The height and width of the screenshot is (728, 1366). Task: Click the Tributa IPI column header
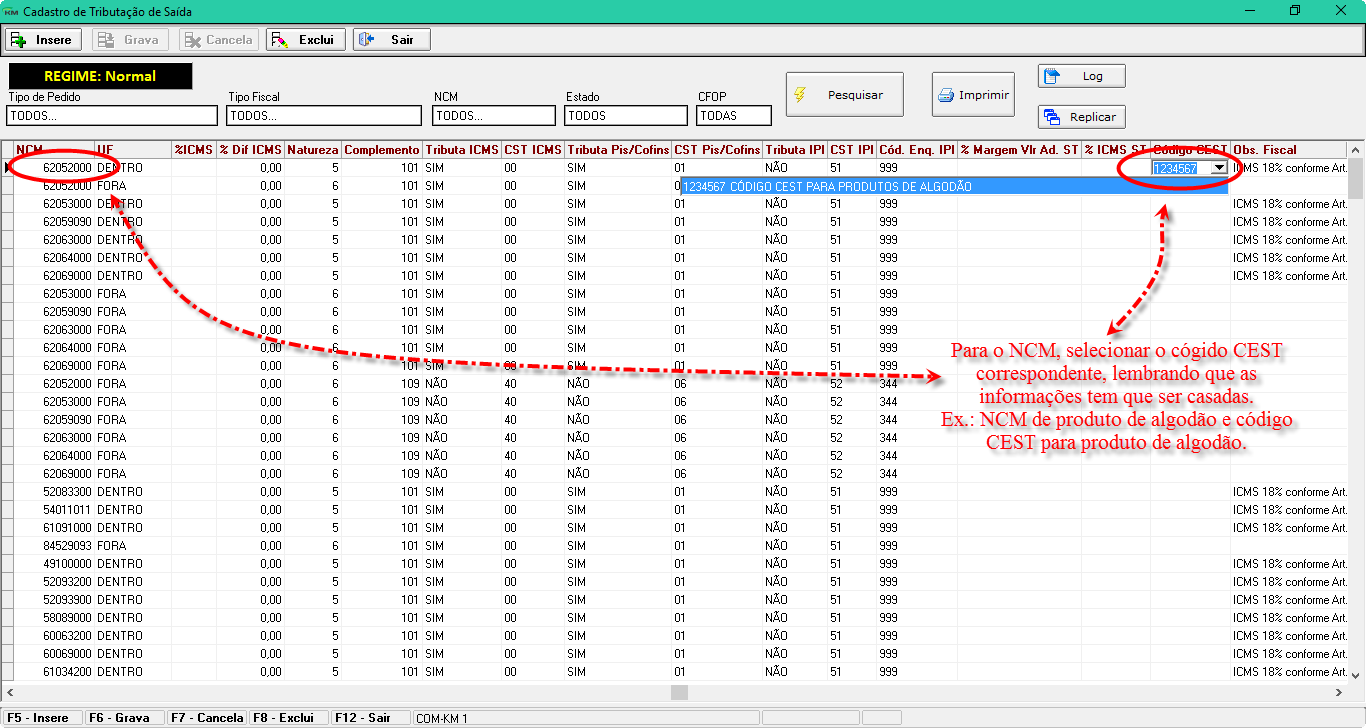tap(795, 150)
